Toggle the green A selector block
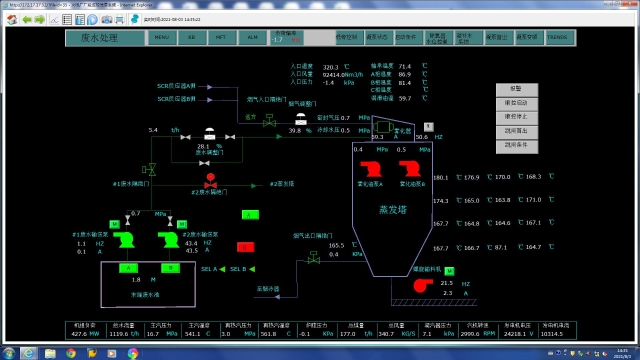This screenshot has width=640, height=360. click(x=250, y=215)
